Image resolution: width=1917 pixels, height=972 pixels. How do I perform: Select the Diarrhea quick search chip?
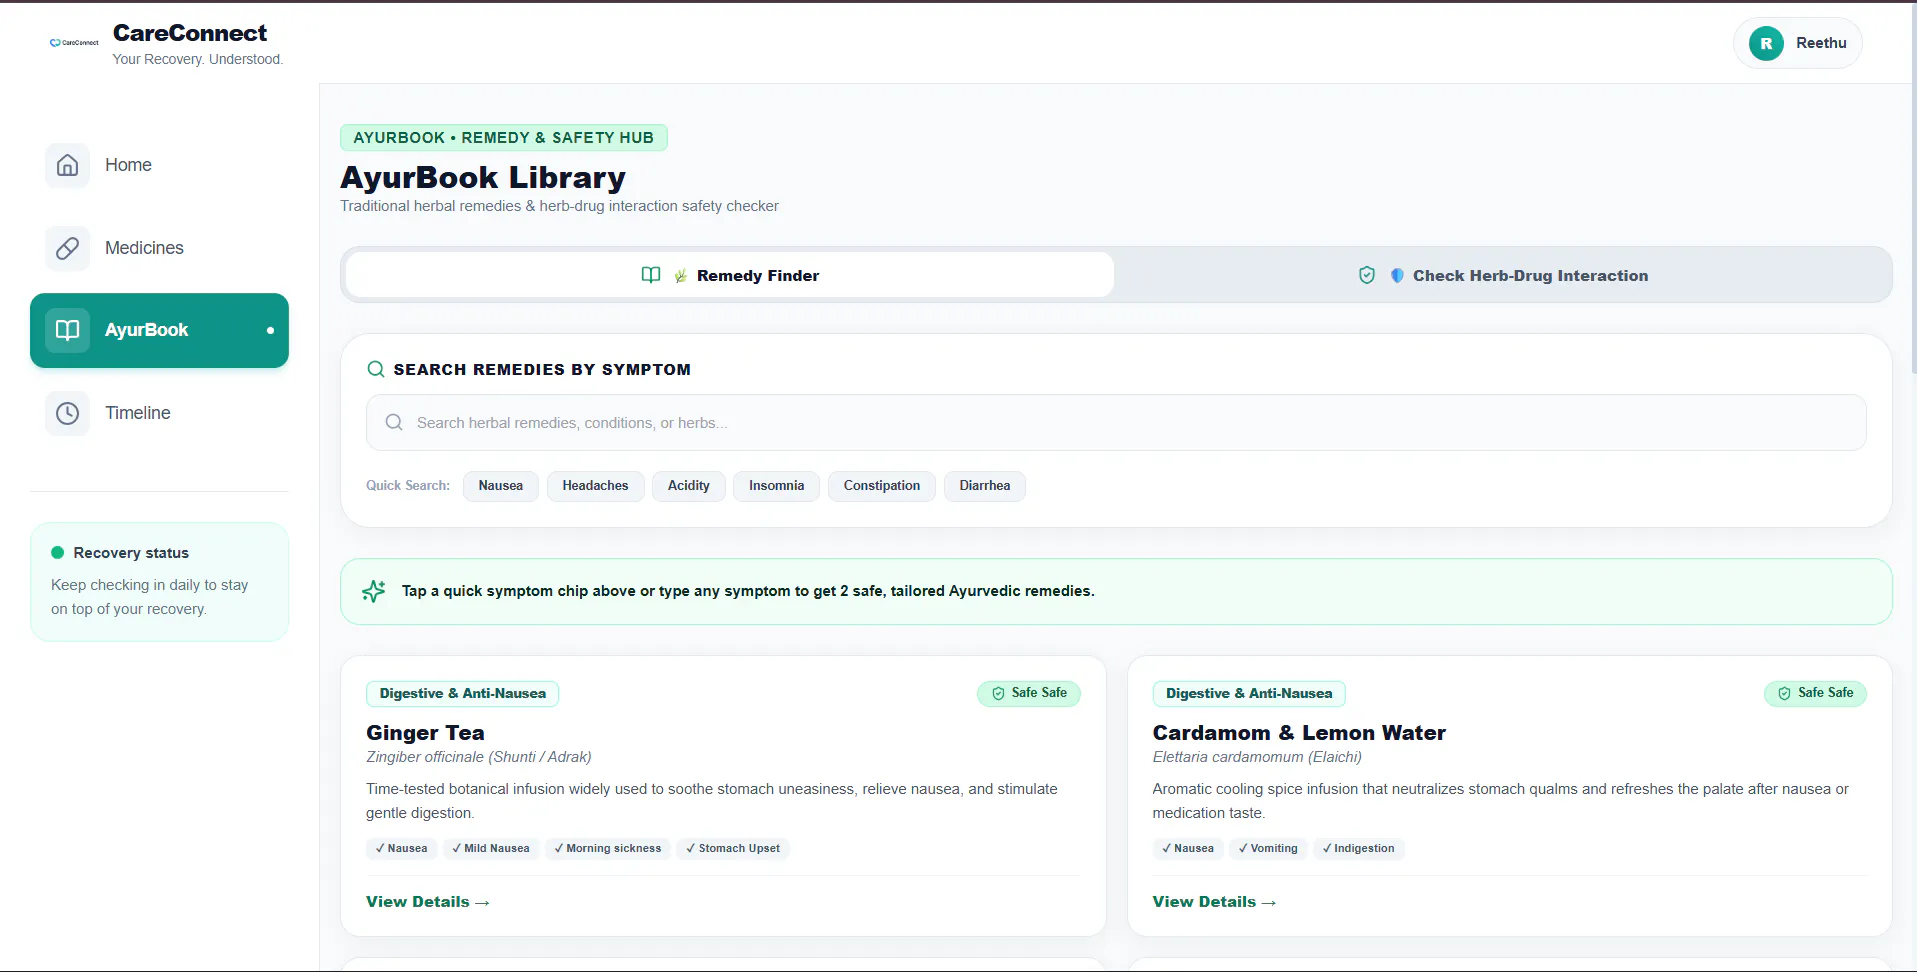coord(985,486)
